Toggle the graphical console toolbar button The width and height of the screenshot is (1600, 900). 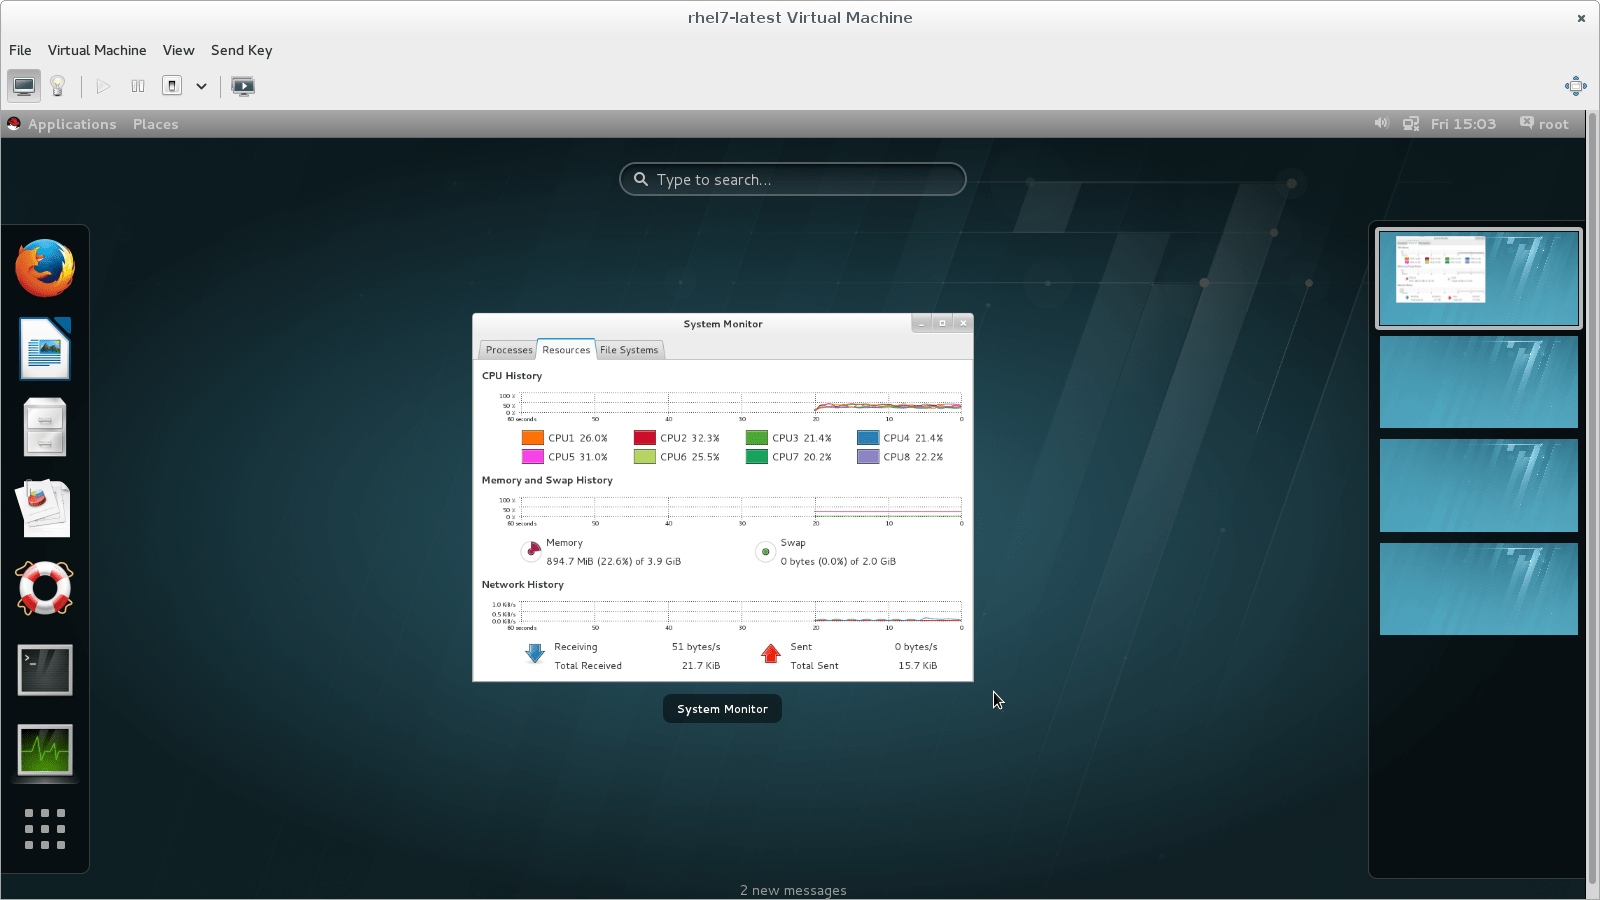pos(24,86)
